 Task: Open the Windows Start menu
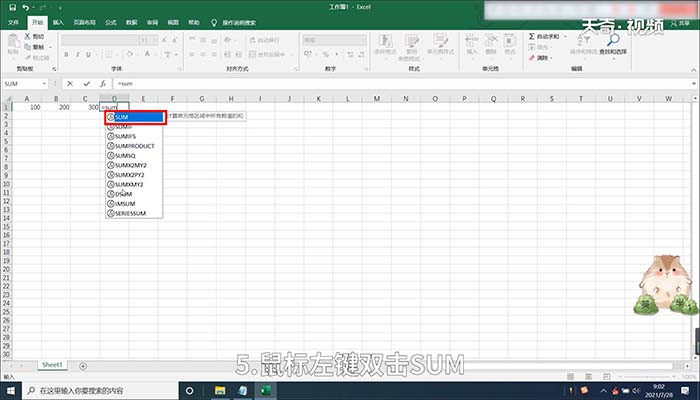11,391
